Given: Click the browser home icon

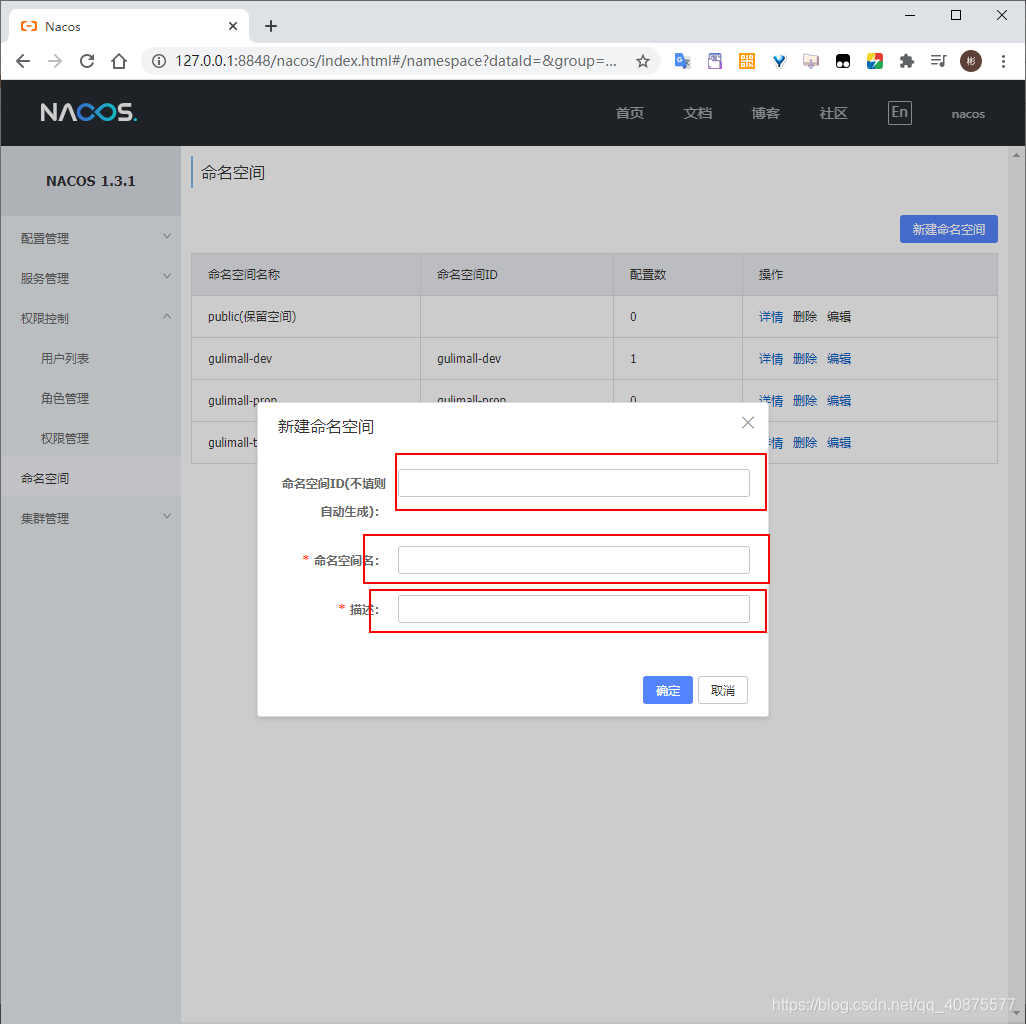Looking at the screenshot, I should tap(119, 61).
